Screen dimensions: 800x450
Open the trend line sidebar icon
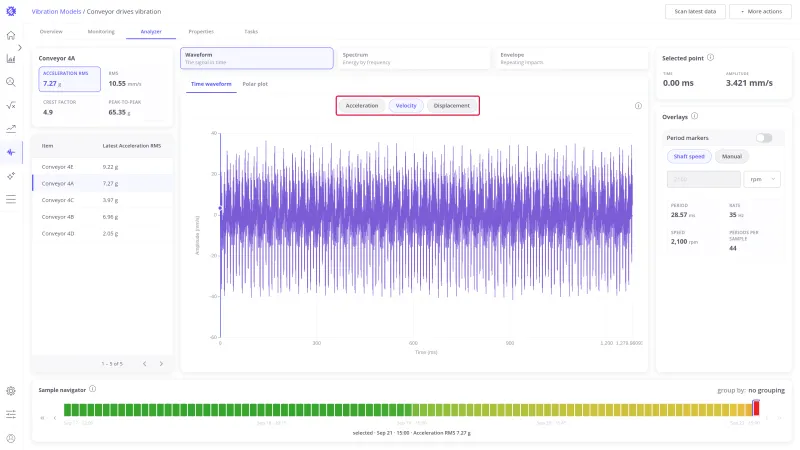[x=11, y=129]
